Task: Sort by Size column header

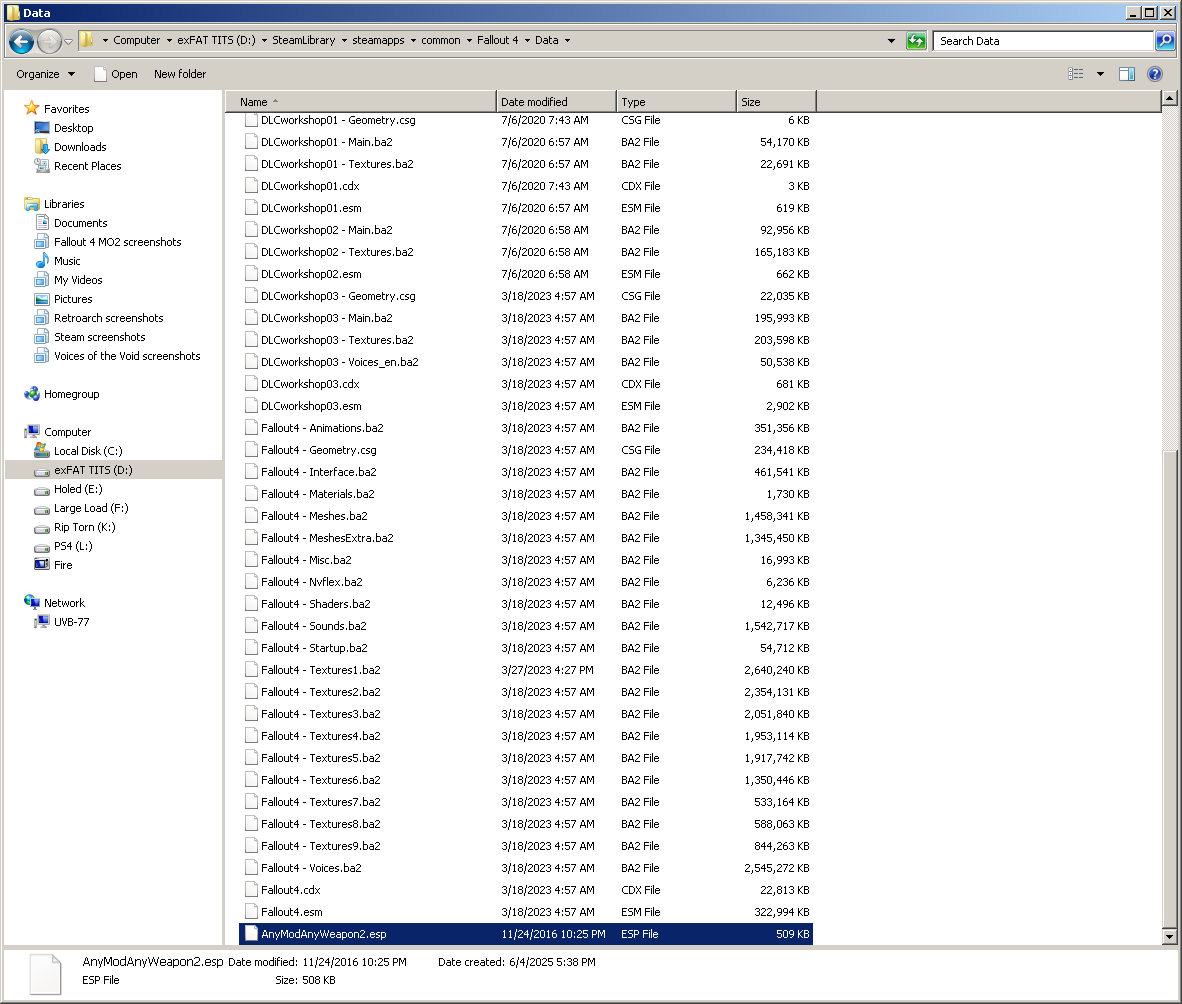Action: click(776, 102)
